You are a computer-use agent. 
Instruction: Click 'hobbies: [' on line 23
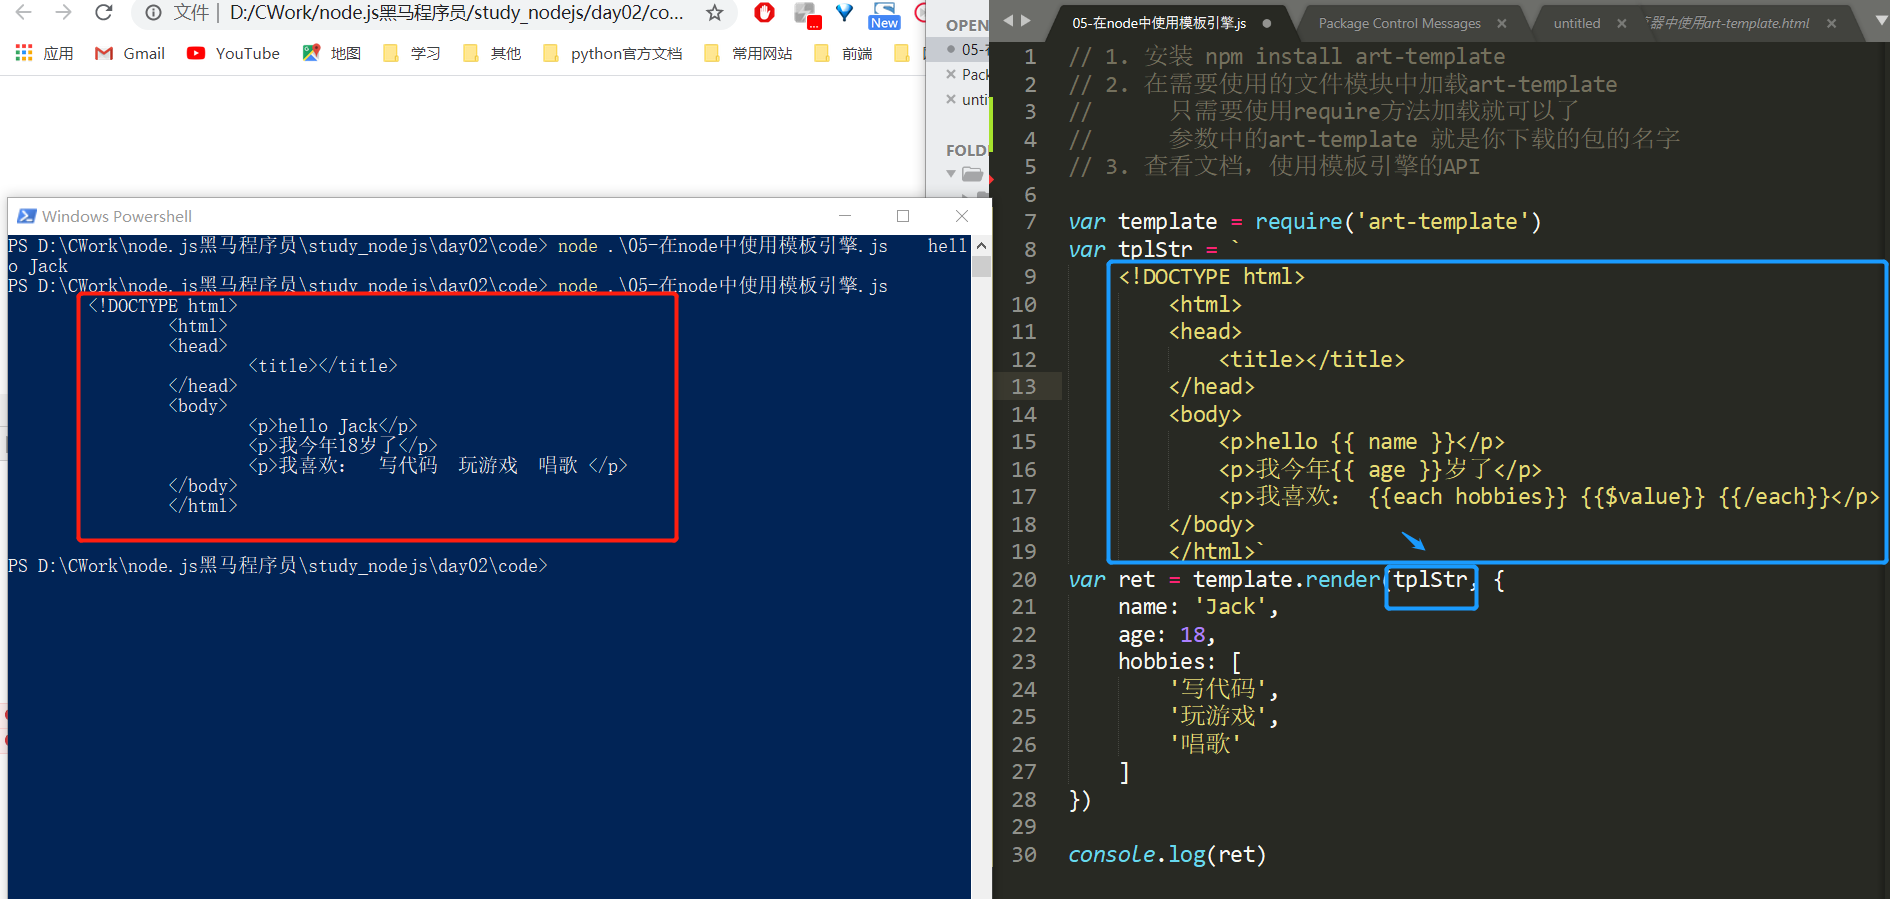[1180, 662]
